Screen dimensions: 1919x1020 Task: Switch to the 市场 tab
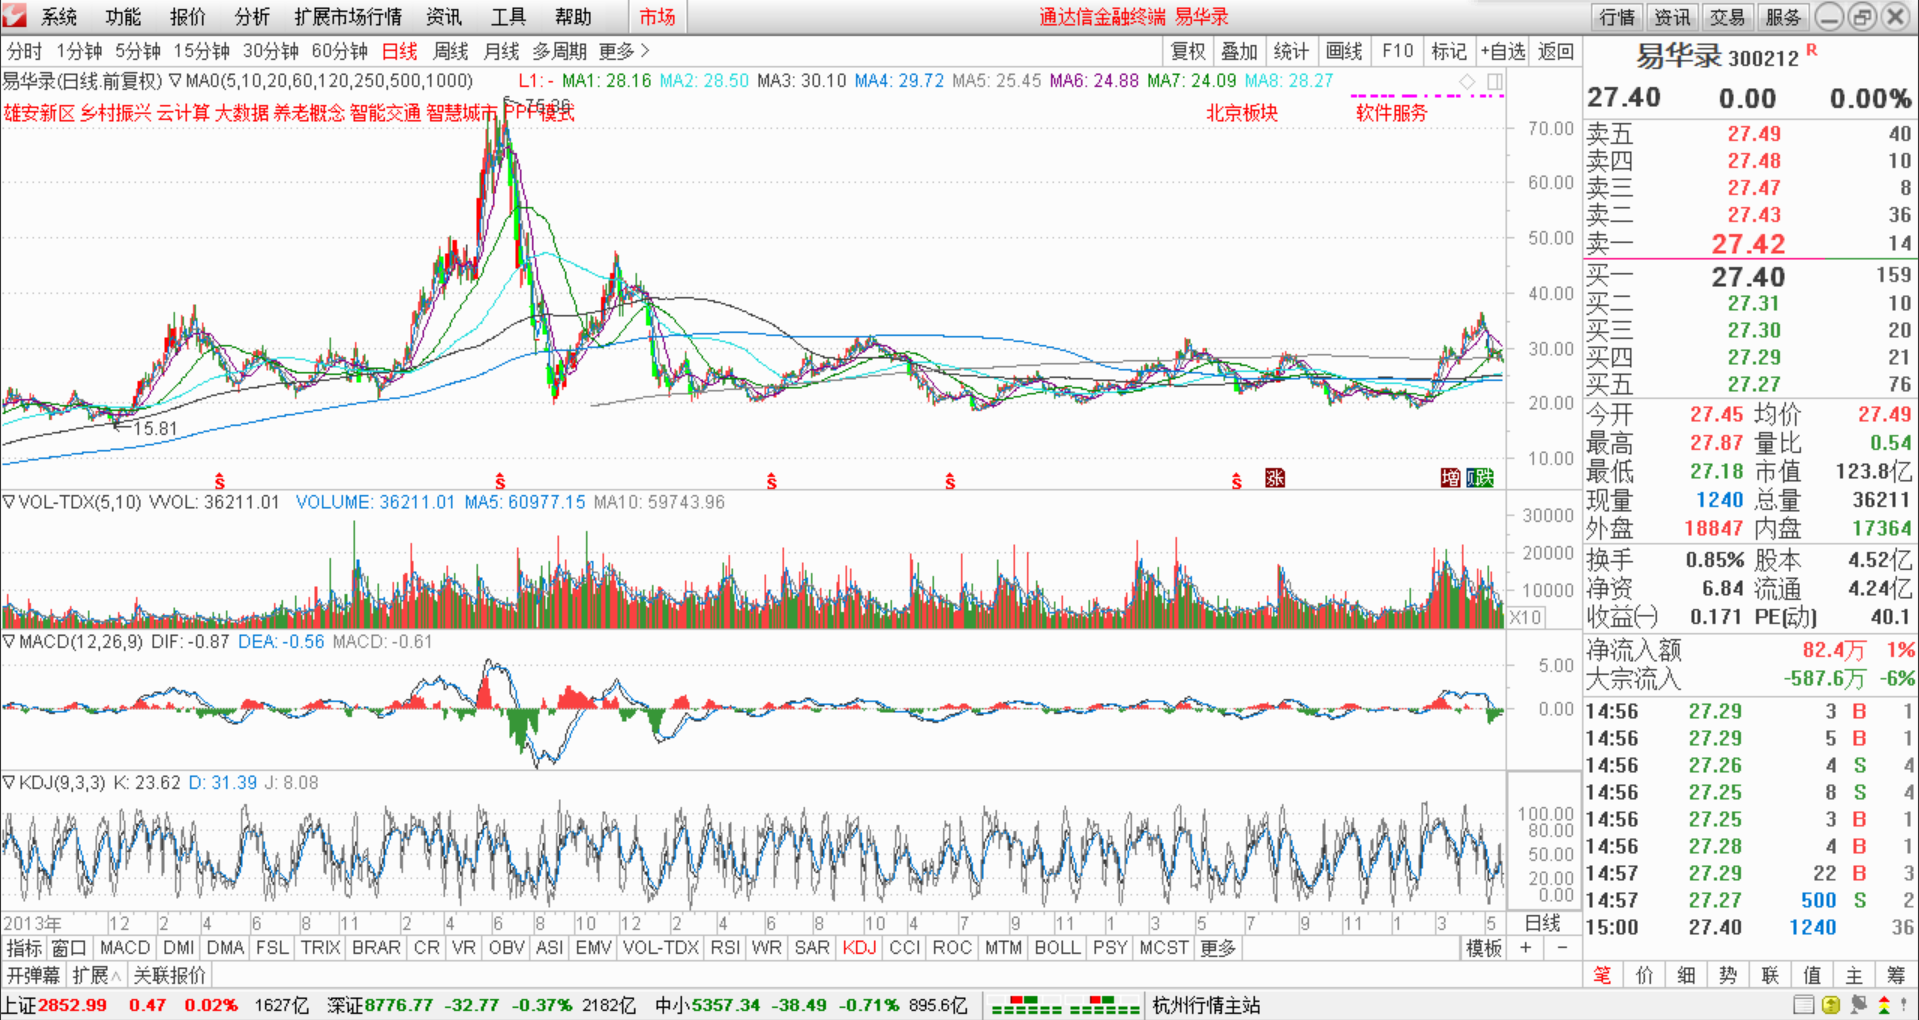657,17
